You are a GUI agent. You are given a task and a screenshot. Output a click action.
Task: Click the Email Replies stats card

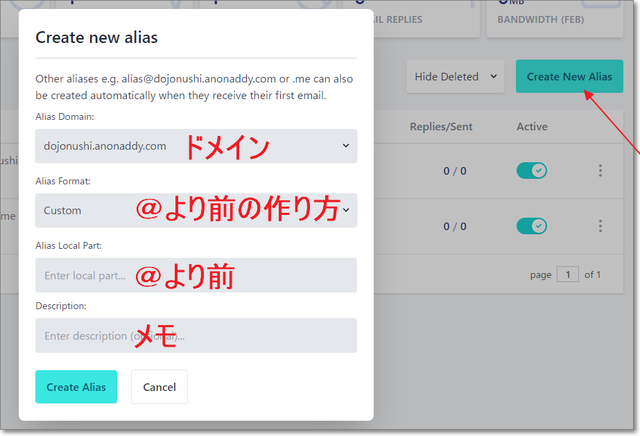tap(425, 17)
